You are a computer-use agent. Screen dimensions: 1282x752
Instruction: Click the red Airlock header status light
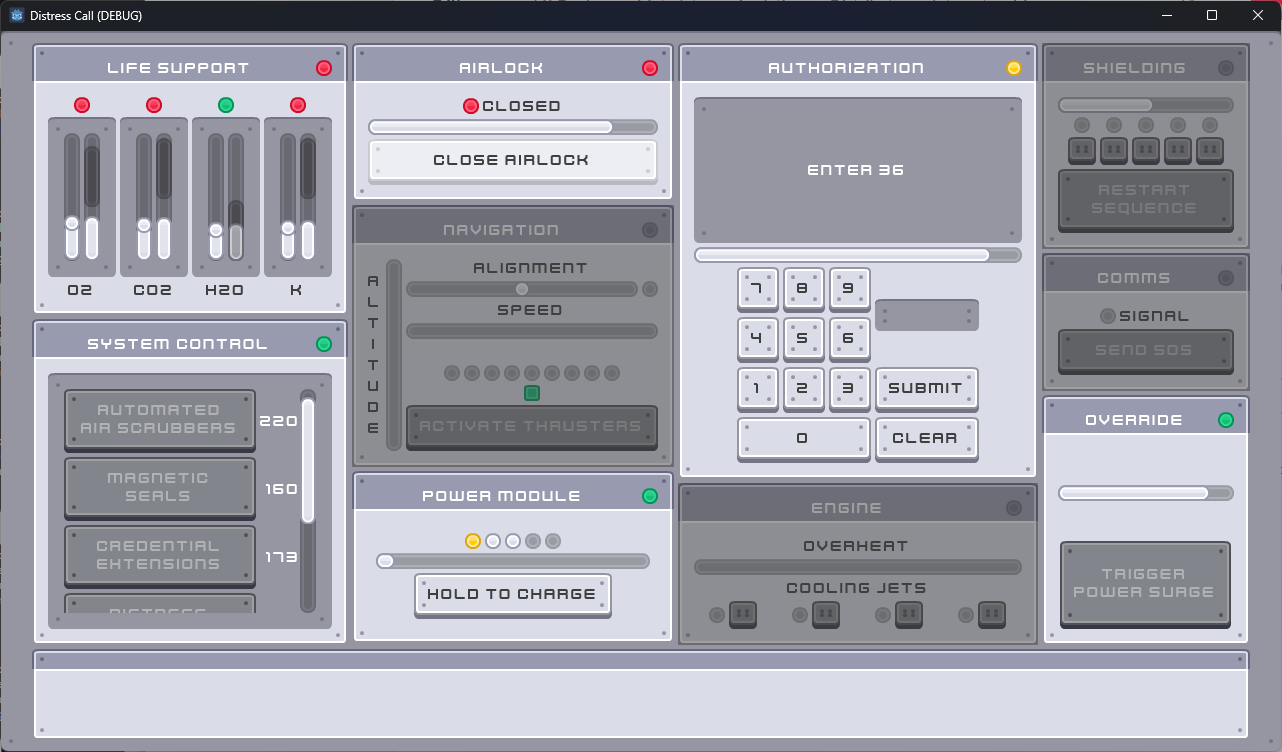[x=650, y=68]
